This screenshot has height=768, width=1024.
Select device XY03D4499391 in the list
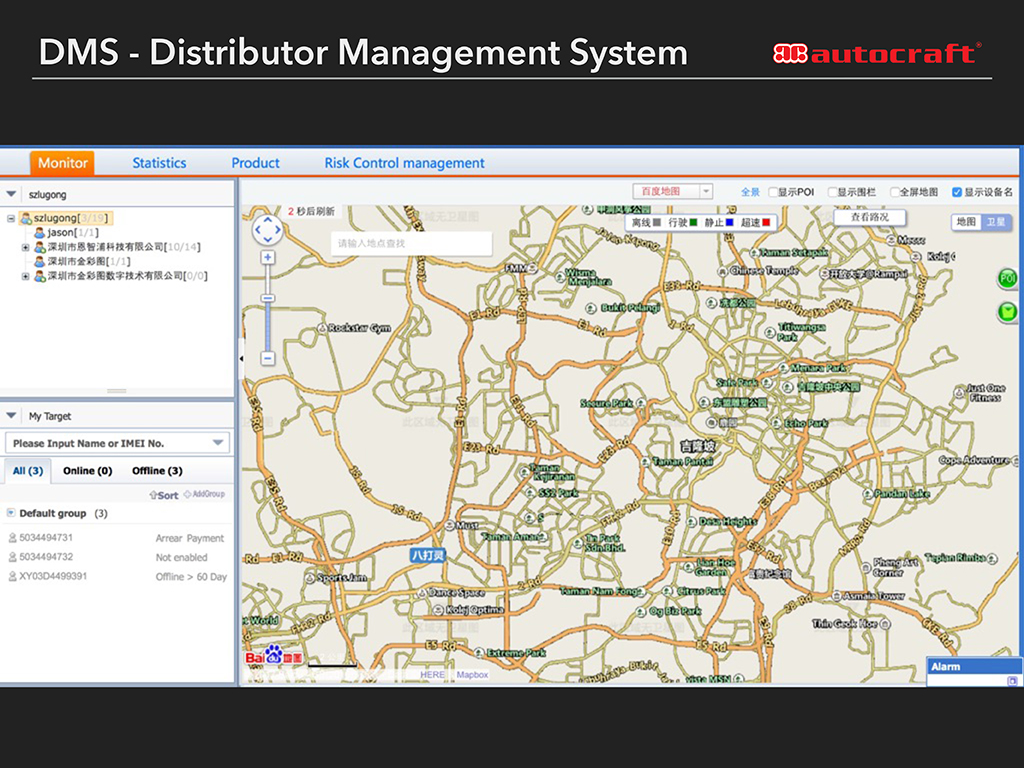click(x=53, y=577)
